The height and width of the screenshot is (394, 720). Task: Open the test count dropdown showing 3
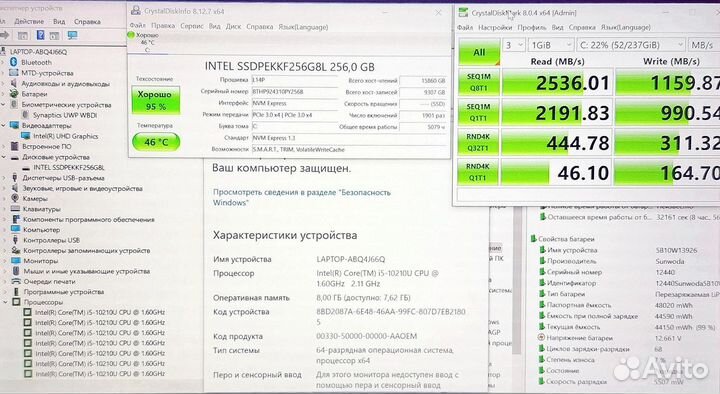(514, 45)
